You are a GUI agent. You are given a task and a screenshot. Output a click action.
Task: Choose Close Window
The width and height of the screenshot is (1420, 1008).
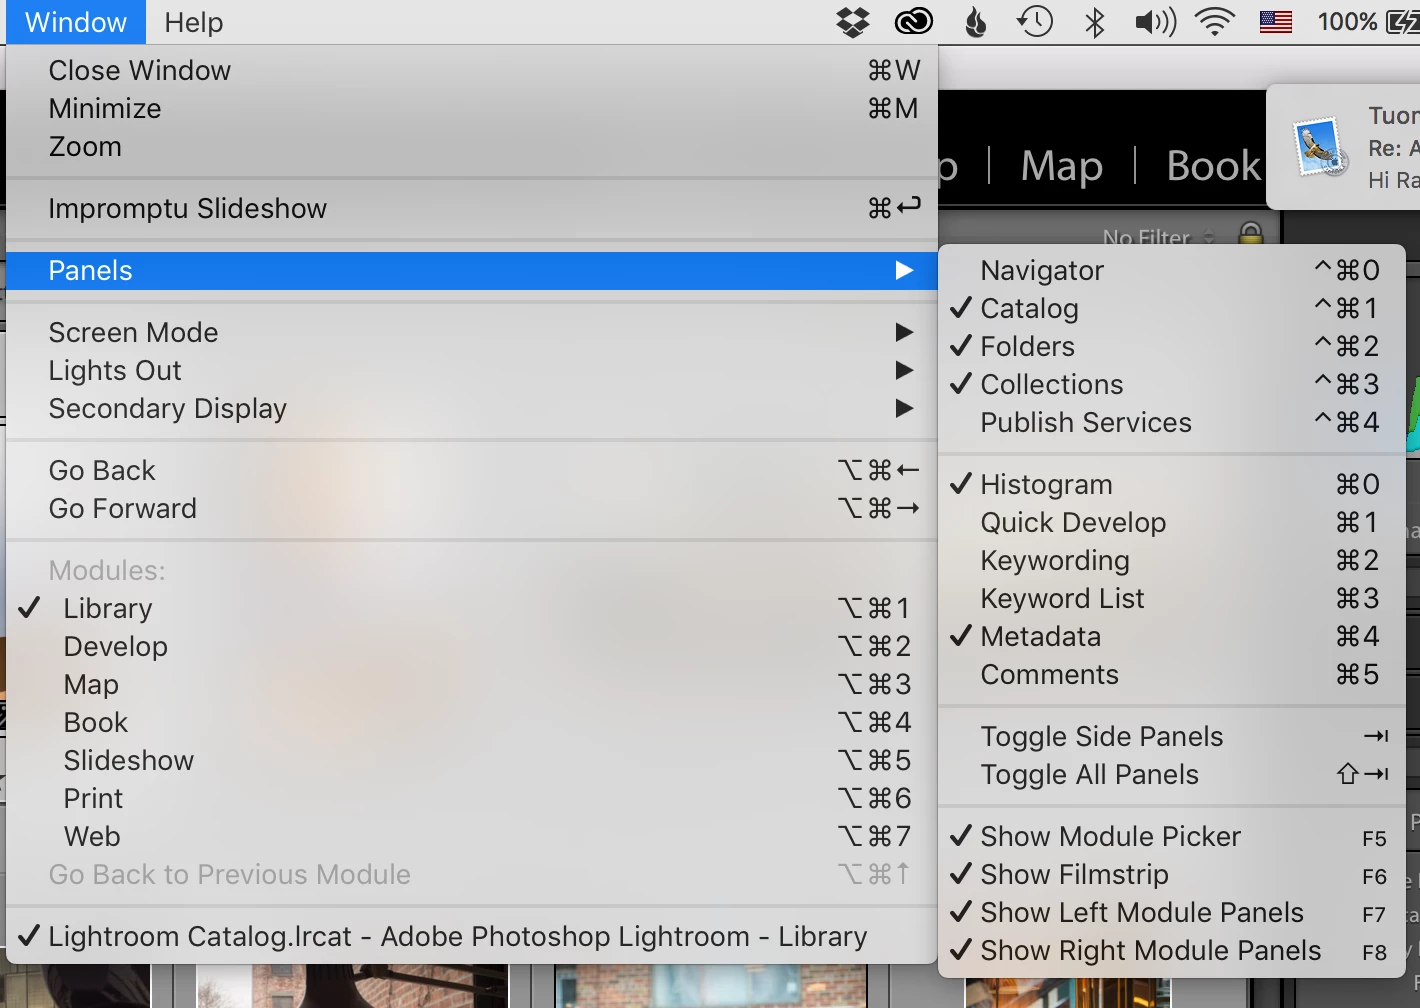pos(472,70)
